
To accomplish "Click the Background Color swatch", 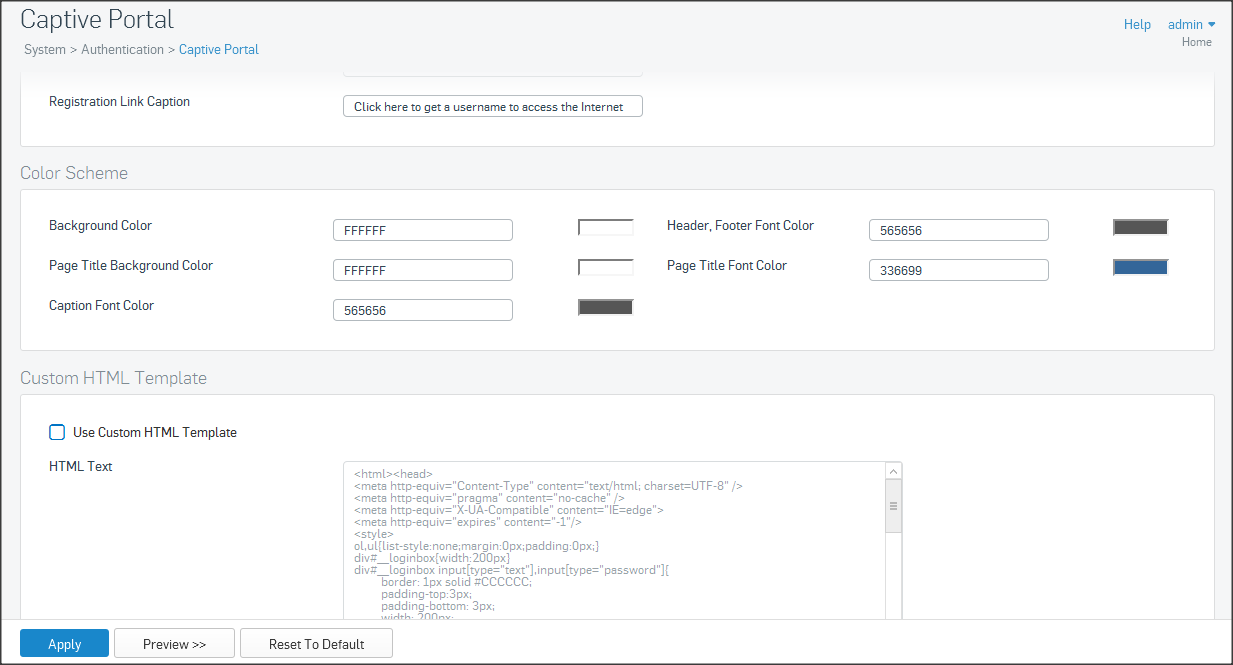I will [x=605, y=228].
